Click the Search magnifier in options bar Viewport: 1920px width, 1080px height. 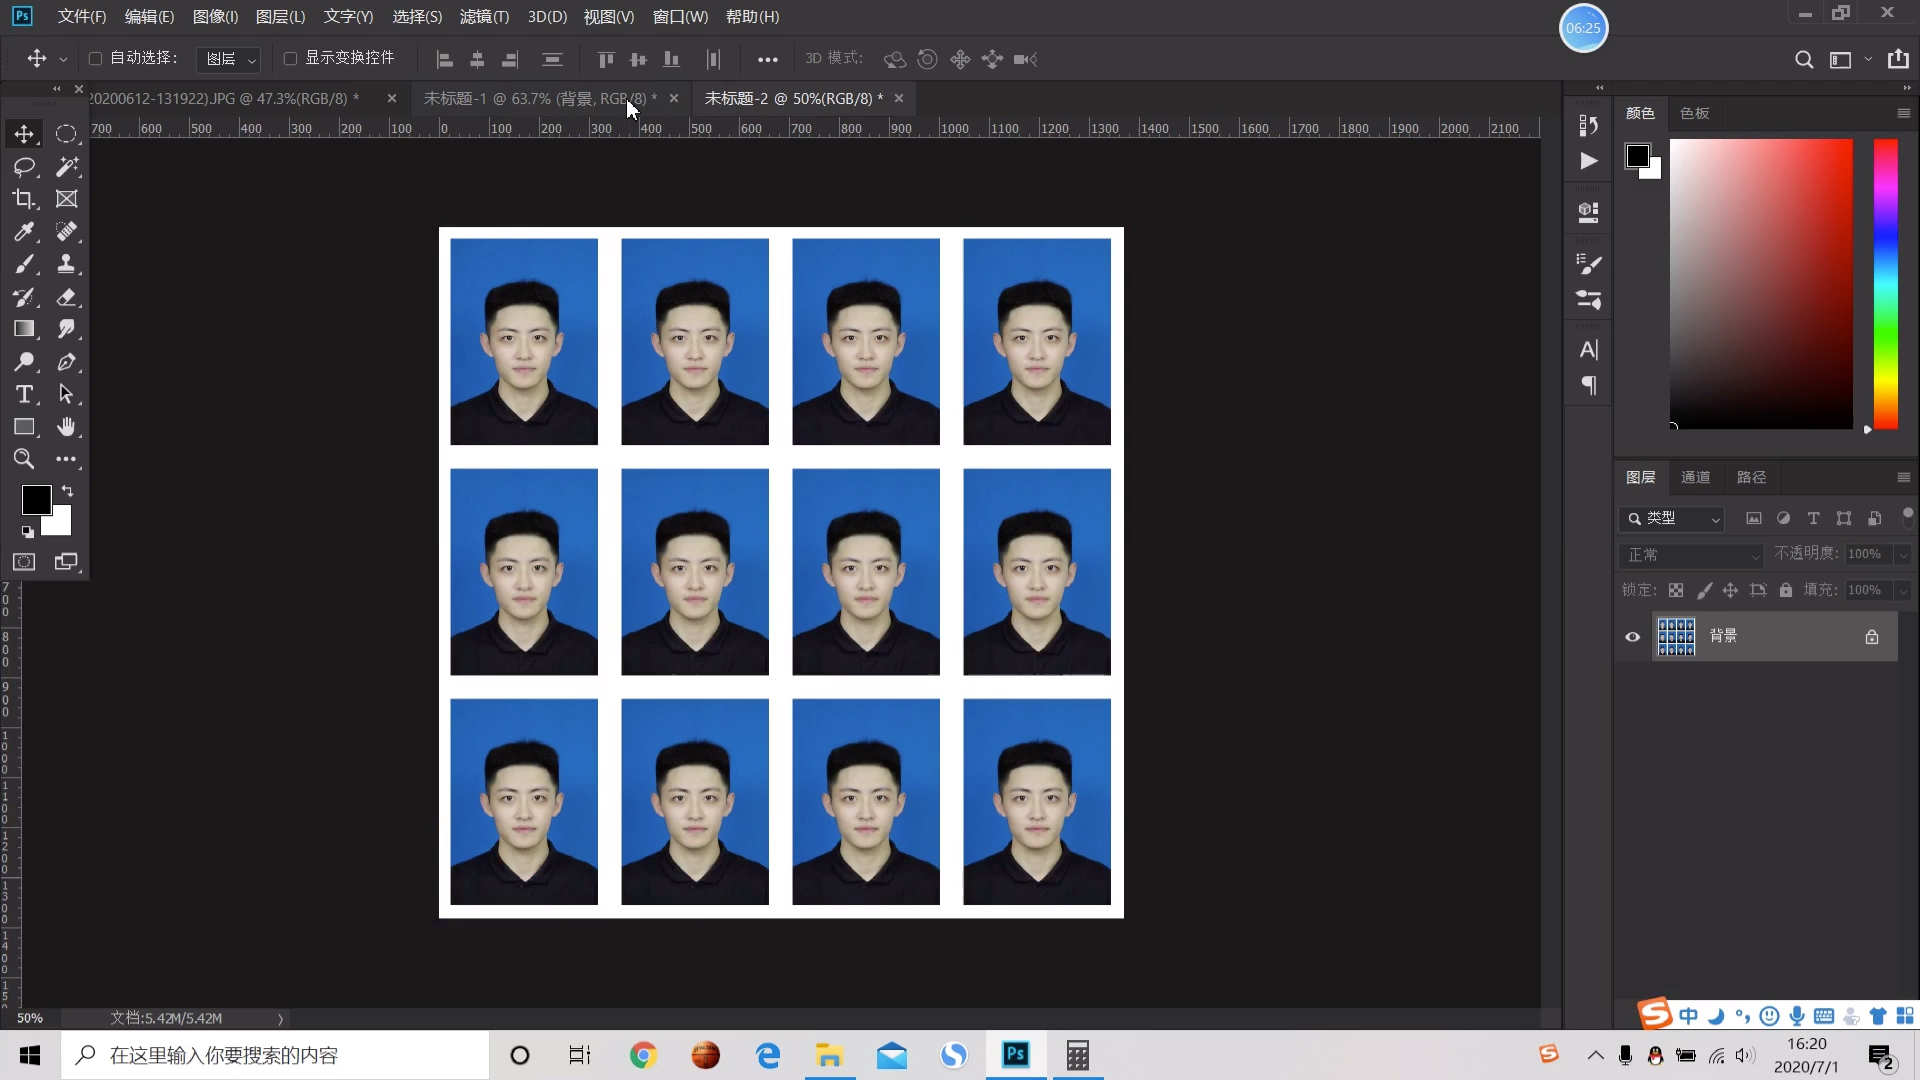point(1803,60)
